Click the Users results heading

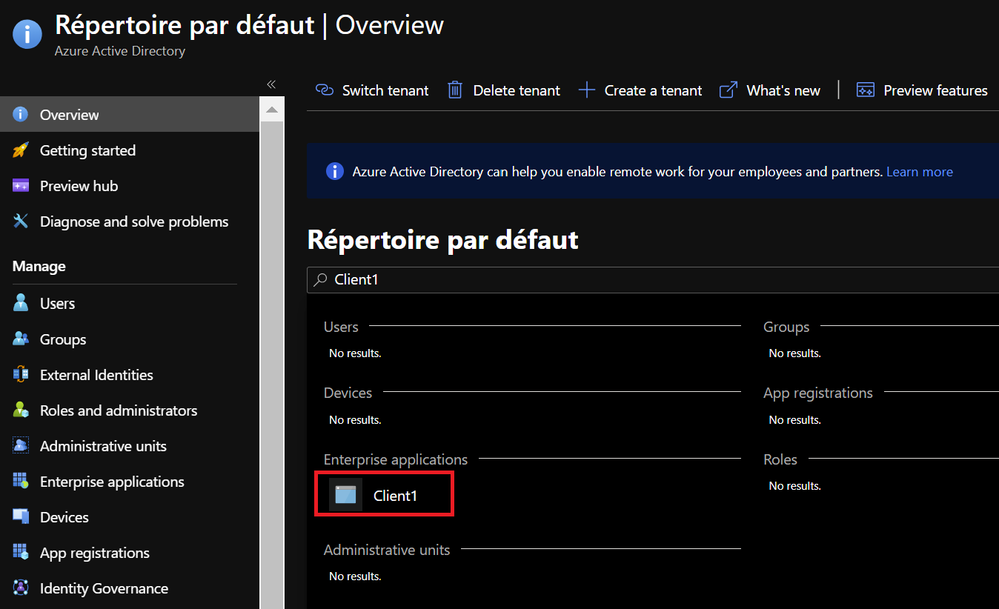tap(341, 327)
